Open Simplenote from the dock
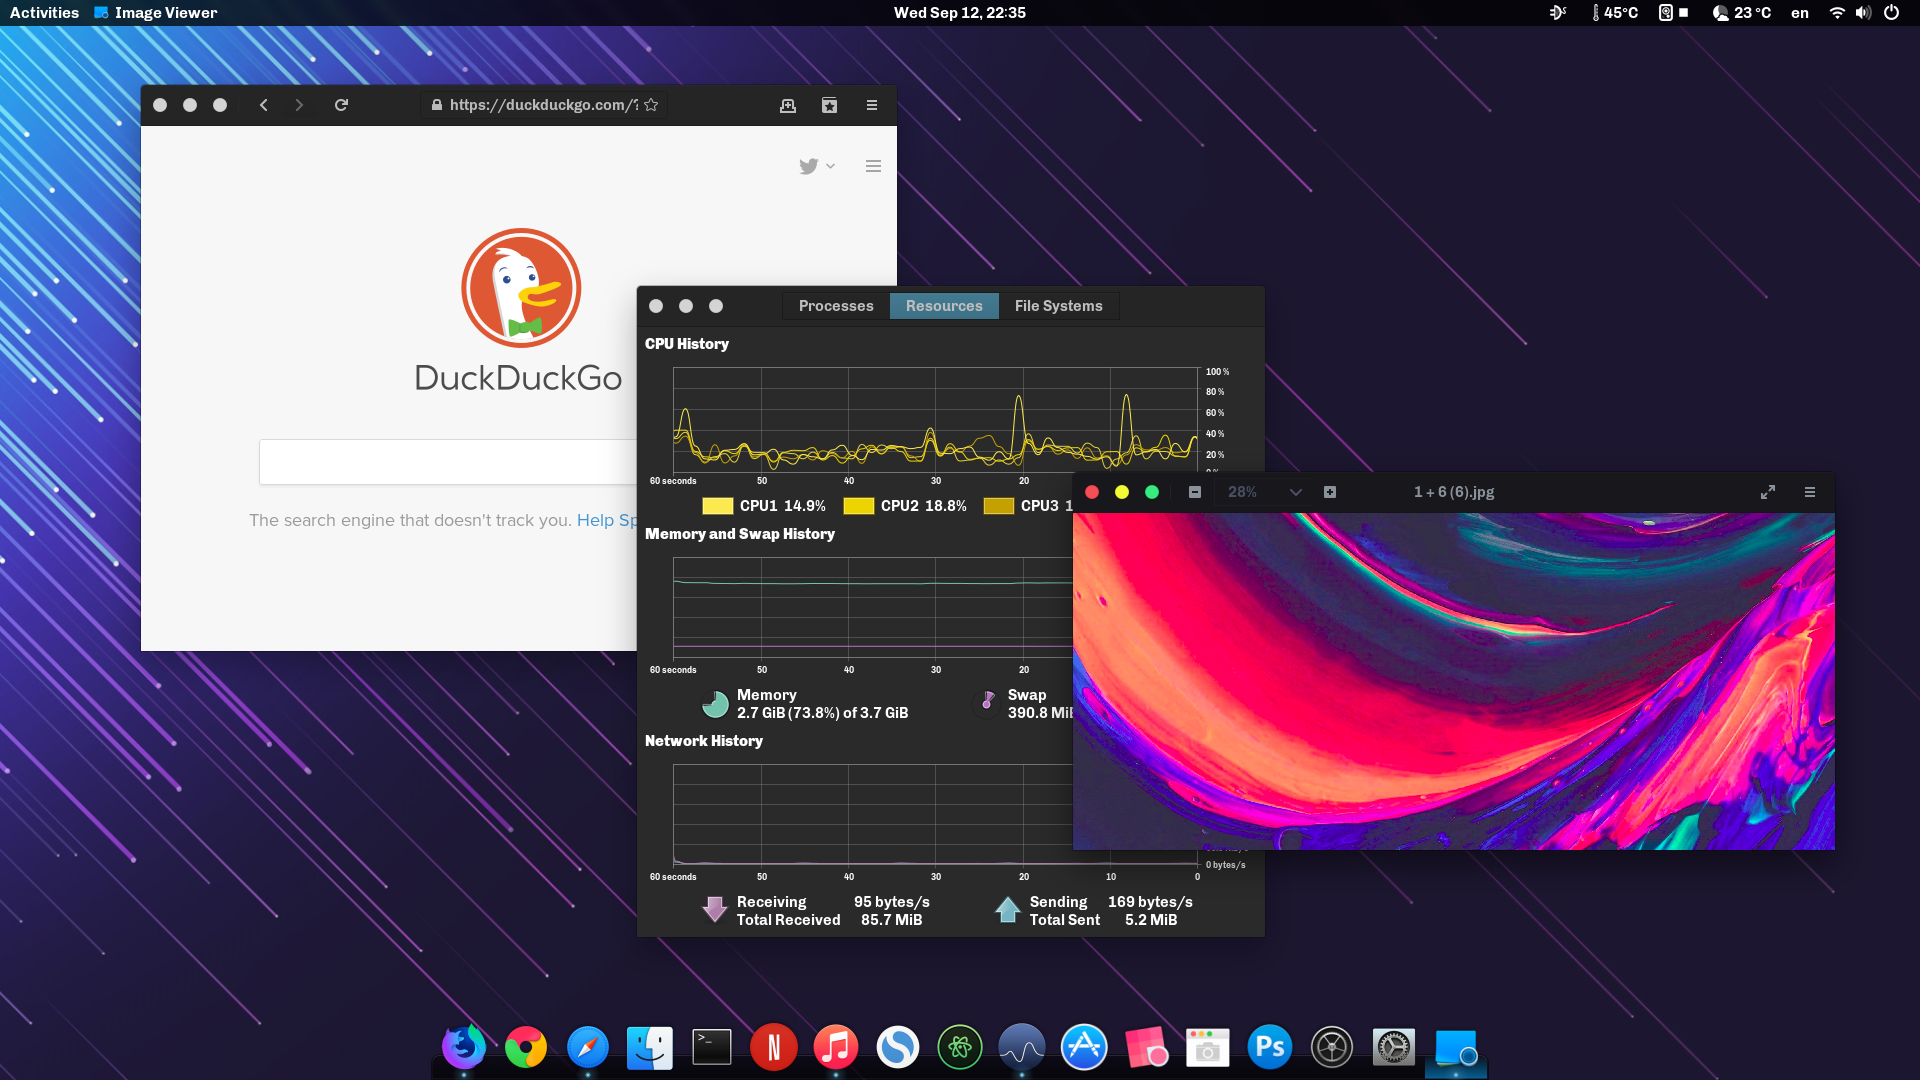Viewport: 1920px width, 1080px height. (898, 1047)
